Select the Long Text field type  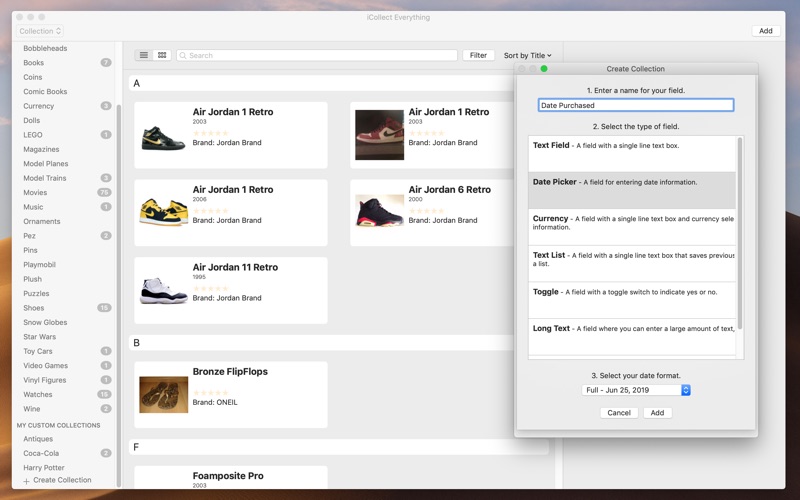632,337
